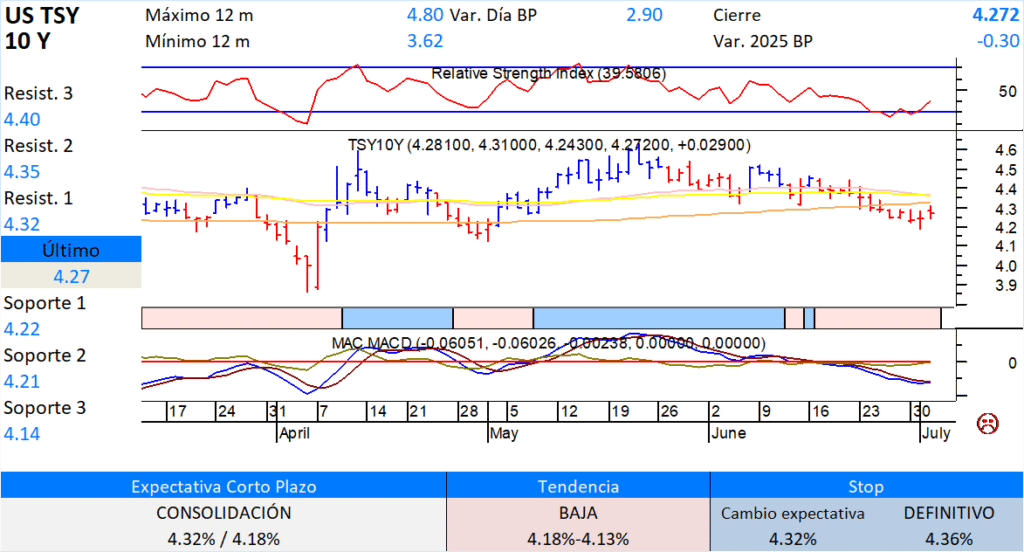
Task: Click the 'Stop' header
Action: (866, 487)
